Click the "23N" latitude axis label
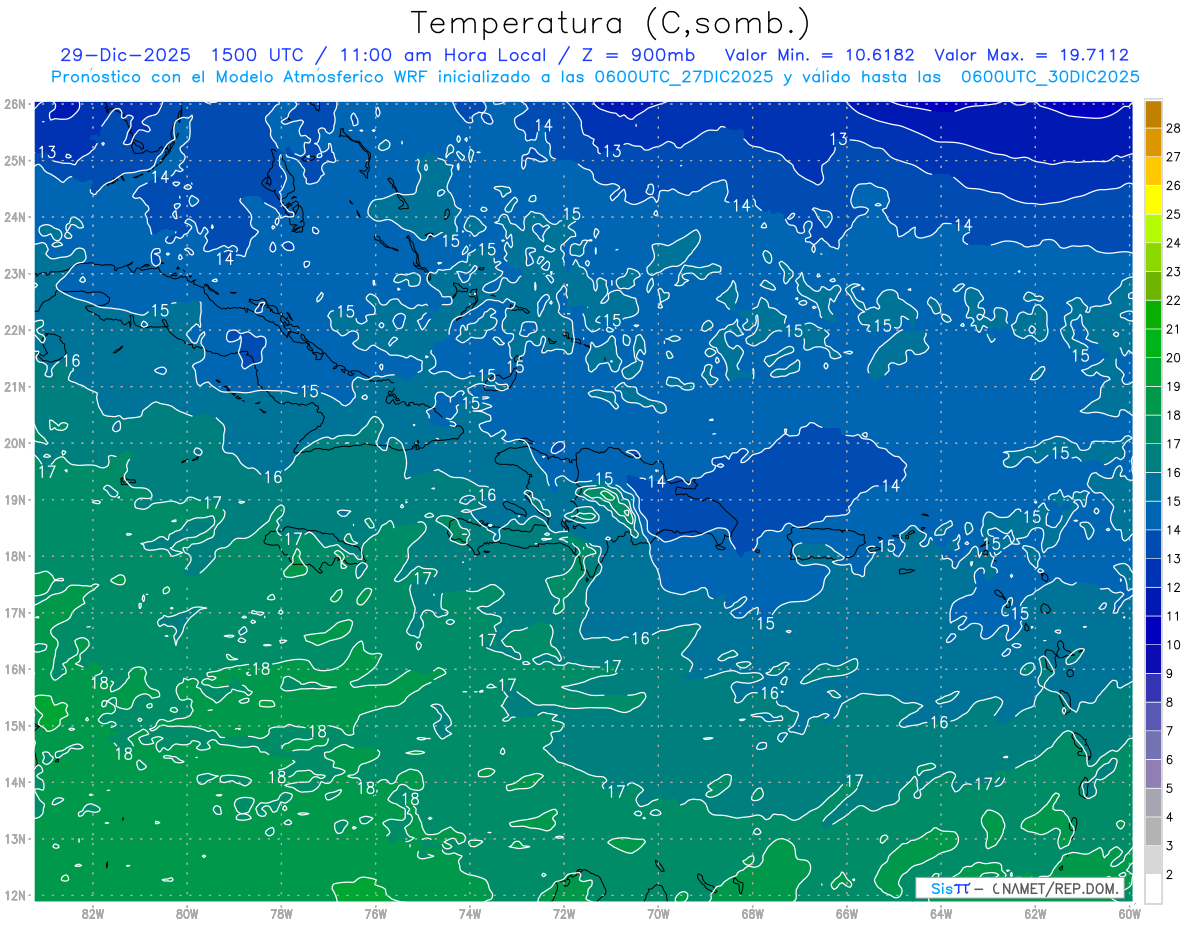Screen dimensions: 1200x927 pyautogui.click(x=15, y=273)
